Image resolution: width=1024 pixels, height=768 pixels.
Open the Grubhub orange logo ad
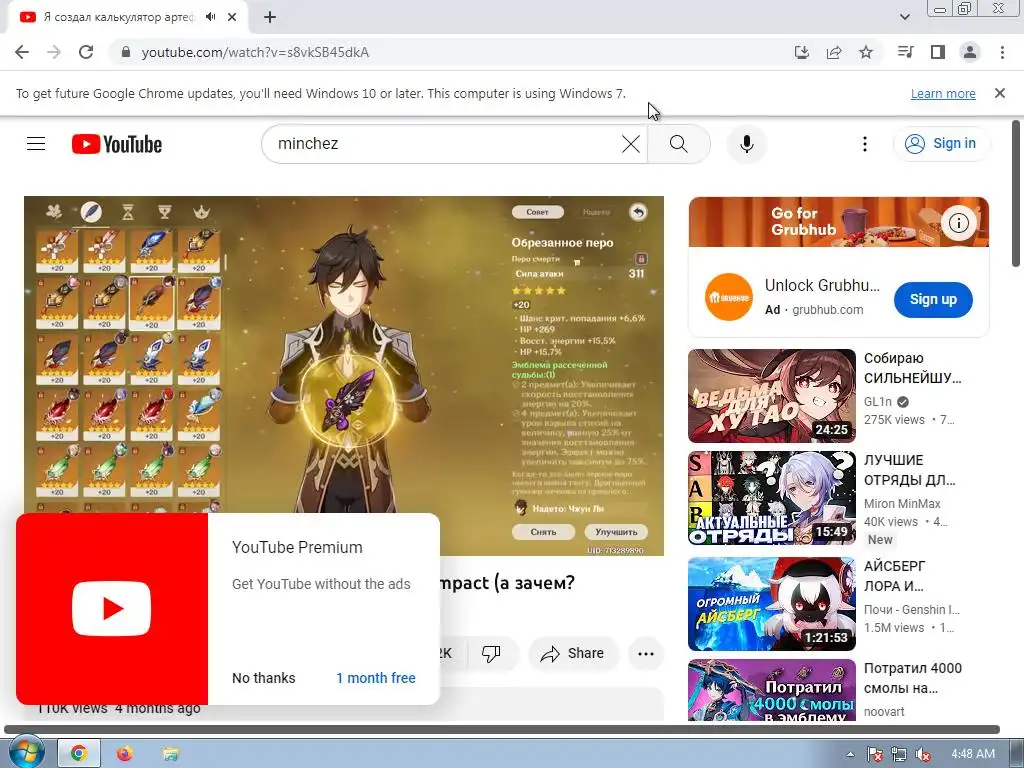point(728,297)
